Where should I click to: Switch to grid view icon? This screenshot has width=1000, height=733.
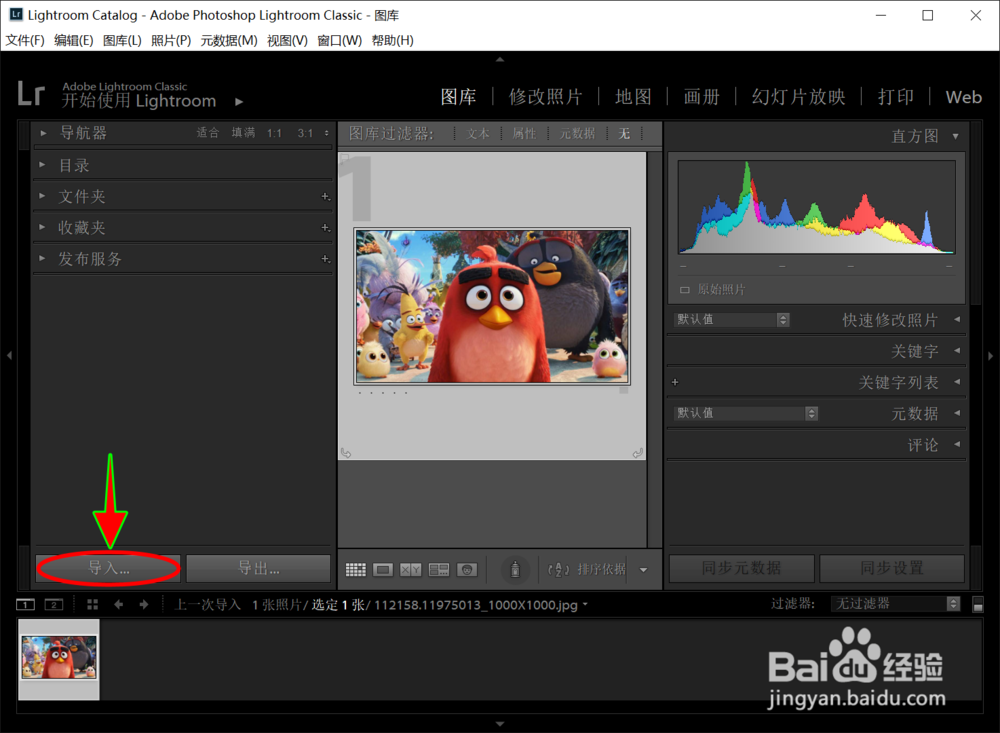355,570
